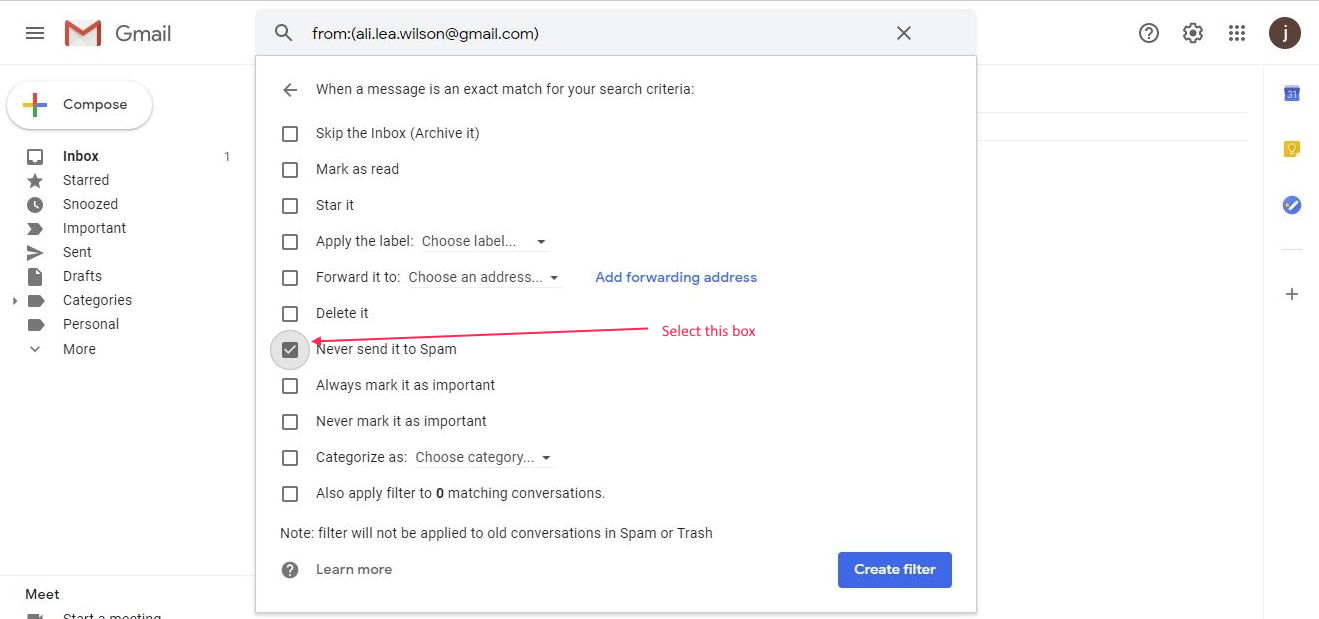Uncheck Never send it to Spam
Screen dimensions: 1319x619
point(290,350)
